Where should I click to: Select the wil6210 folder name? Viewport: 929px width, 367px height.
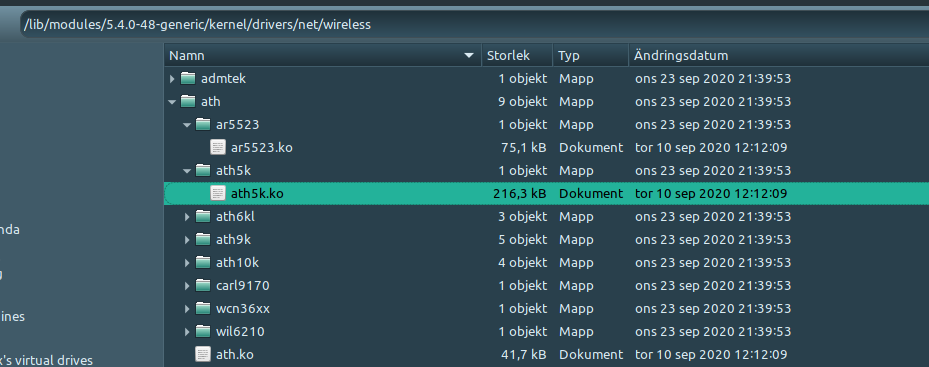(240, 332)
